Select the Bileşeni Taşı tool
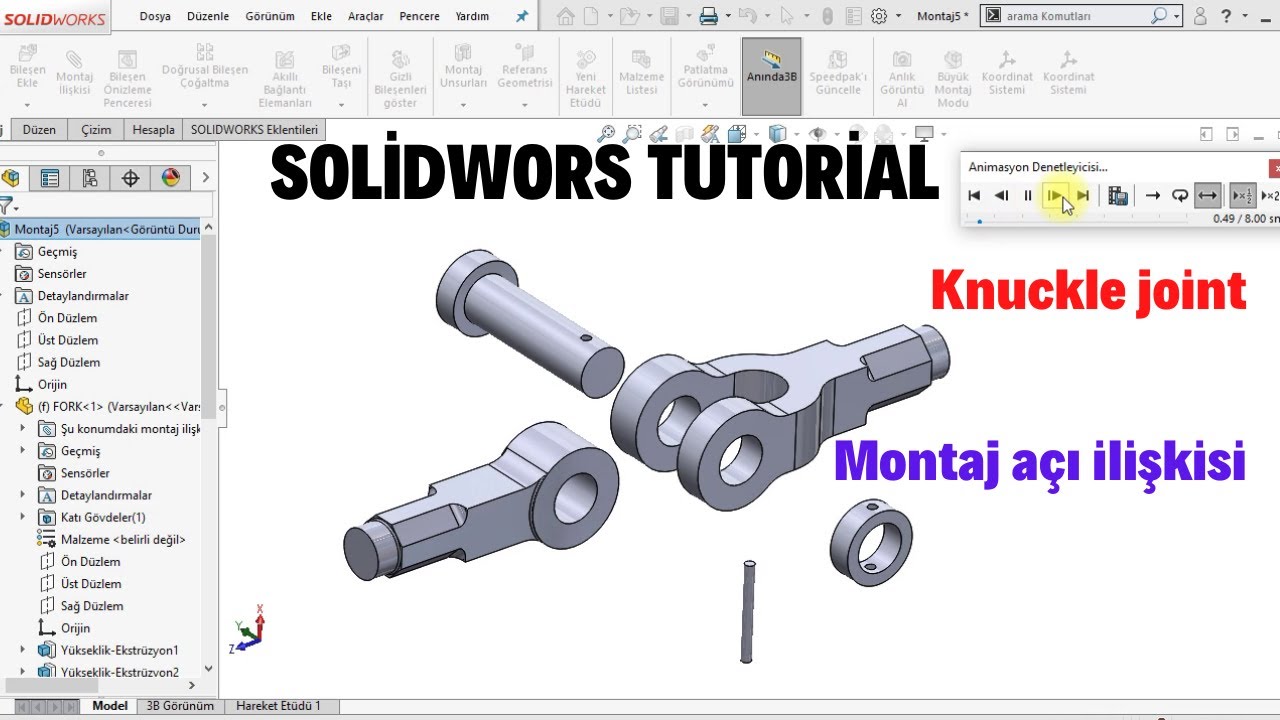Viewport: 1280px width, 720px height. pos(341,65)
